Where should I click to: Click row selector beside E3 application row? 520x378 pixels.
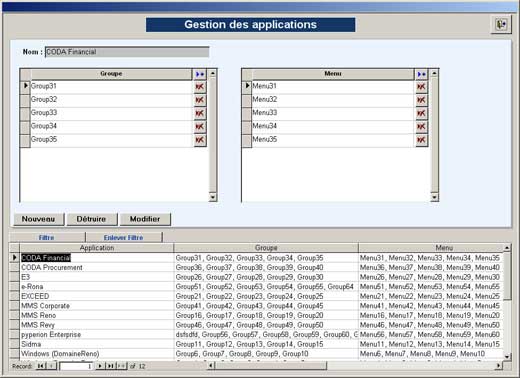15,277
